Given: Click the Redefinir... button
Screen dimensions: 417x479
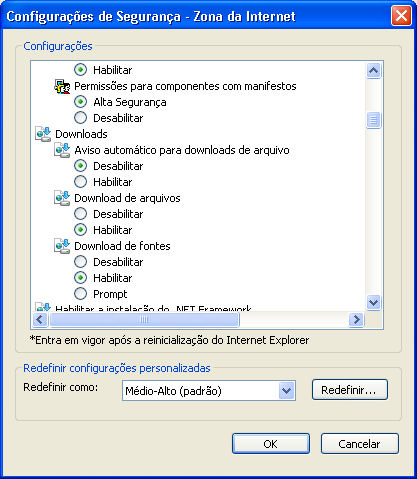Looking at the screenshot, I should click(350, 390).
